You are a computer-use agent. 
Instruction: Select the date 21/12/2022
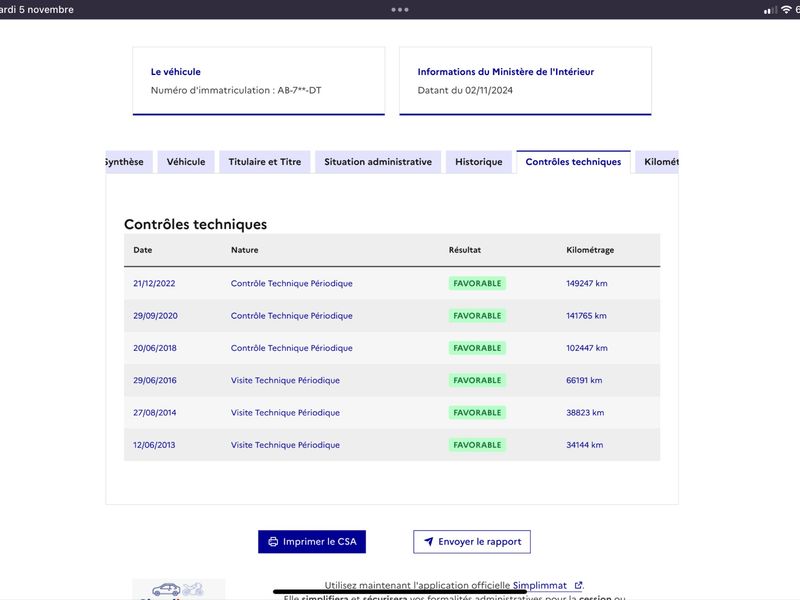coord(154,284)
